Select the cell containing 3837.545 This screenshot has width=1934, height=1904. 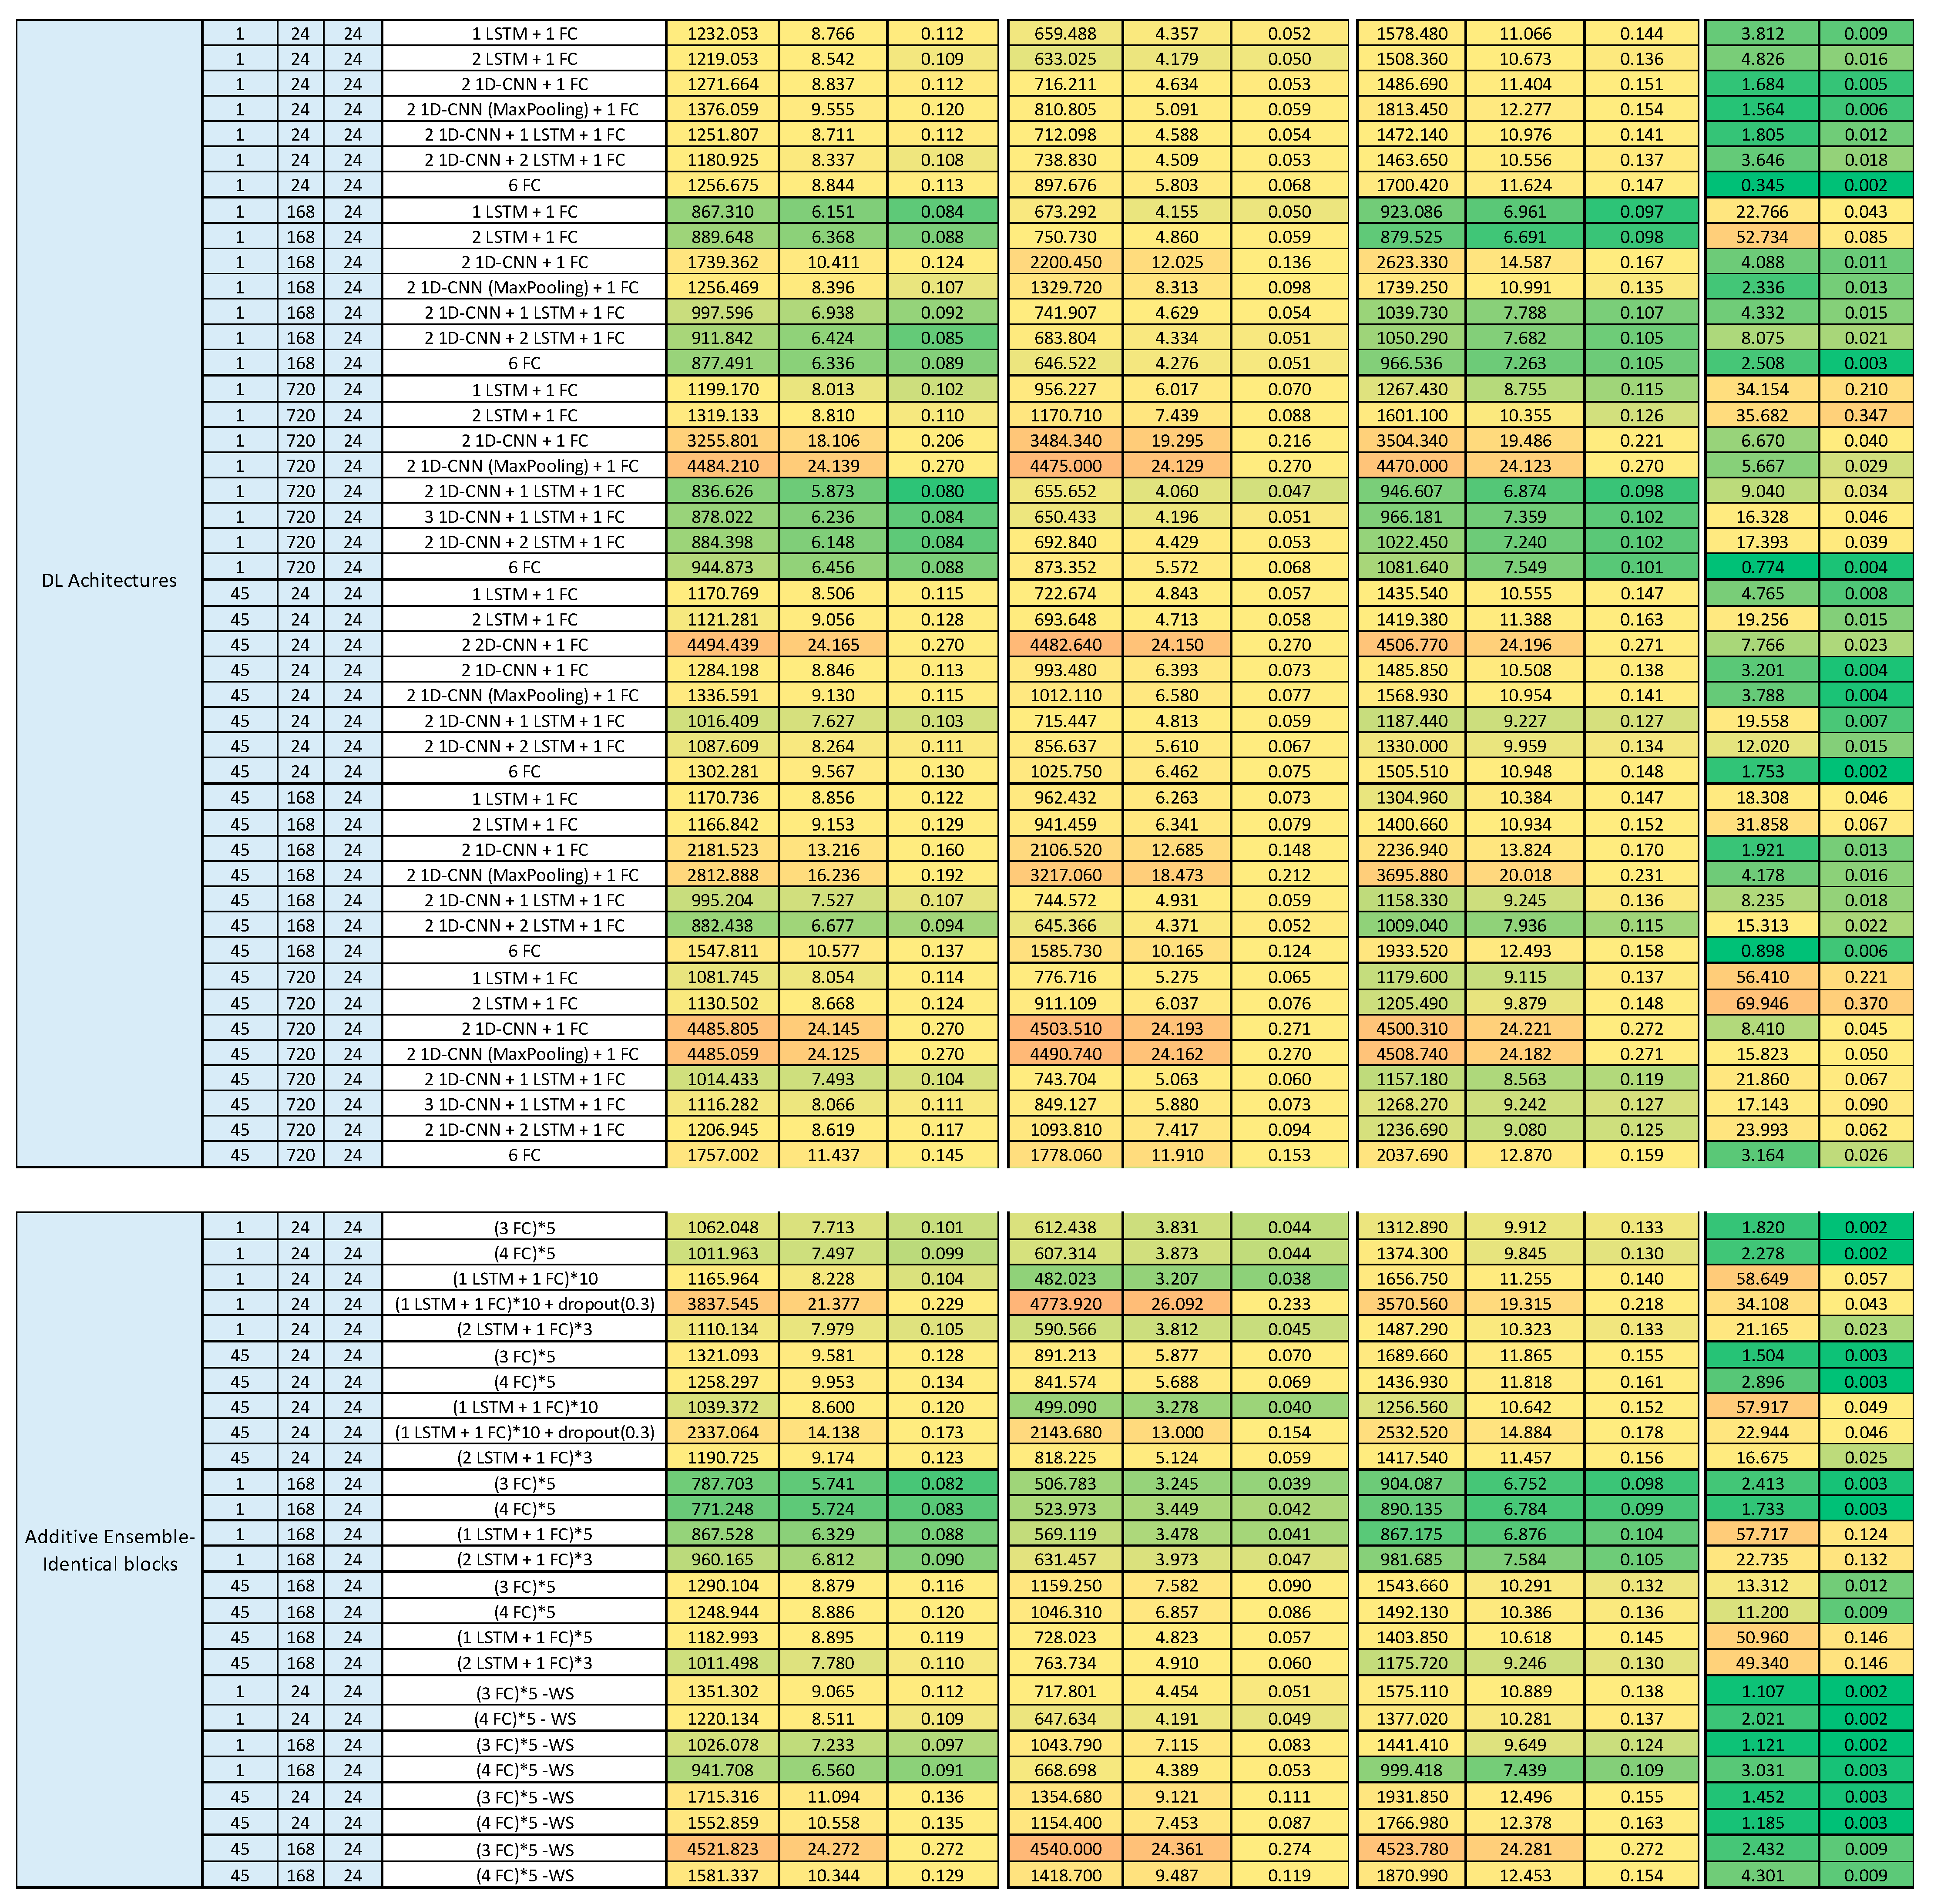[722, 1304]
